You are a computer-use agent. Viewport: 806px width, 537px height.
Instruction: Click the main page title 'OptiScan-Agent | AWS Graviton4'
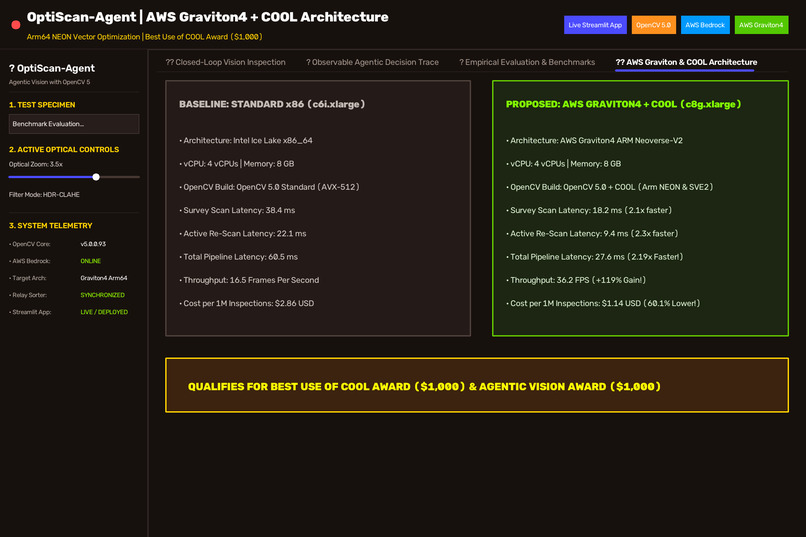[208, 17]
